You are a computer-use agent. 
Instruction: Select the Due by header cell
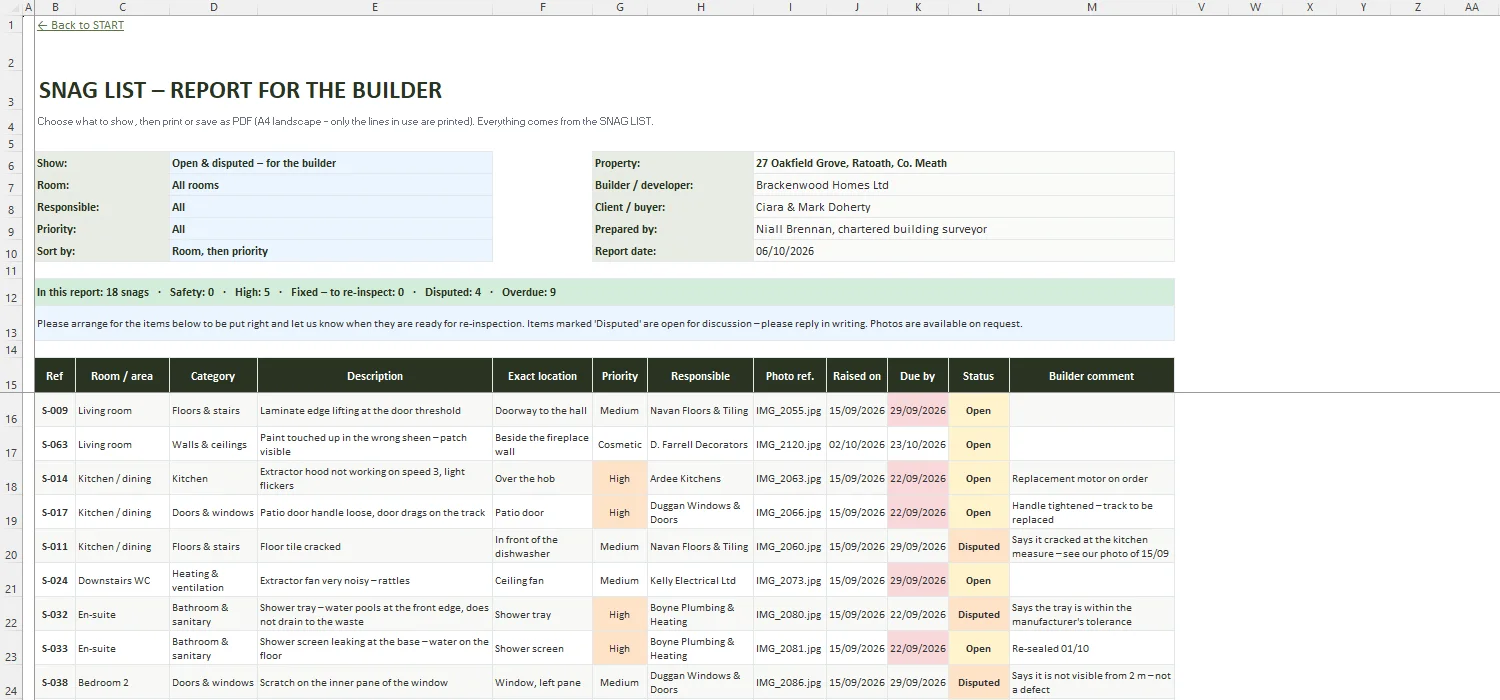[918, 376]
